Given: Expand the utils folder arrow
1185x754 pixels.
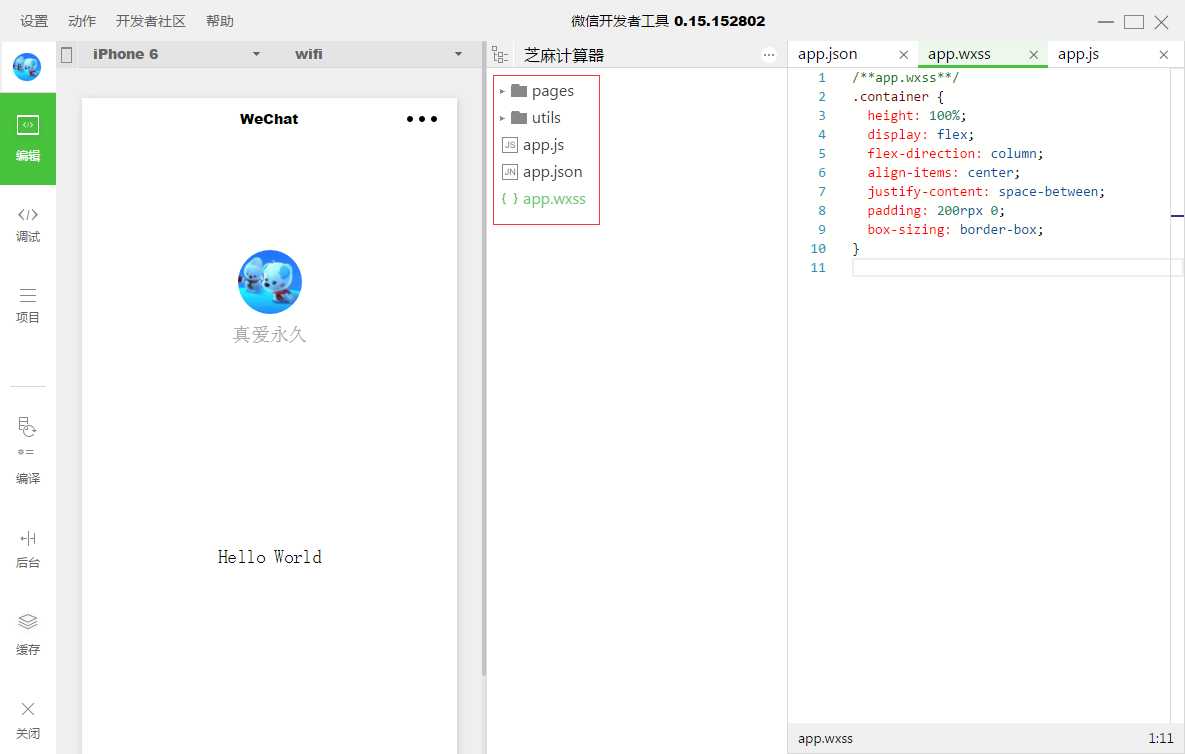Looking at the screenshot, I should (502, 119).
